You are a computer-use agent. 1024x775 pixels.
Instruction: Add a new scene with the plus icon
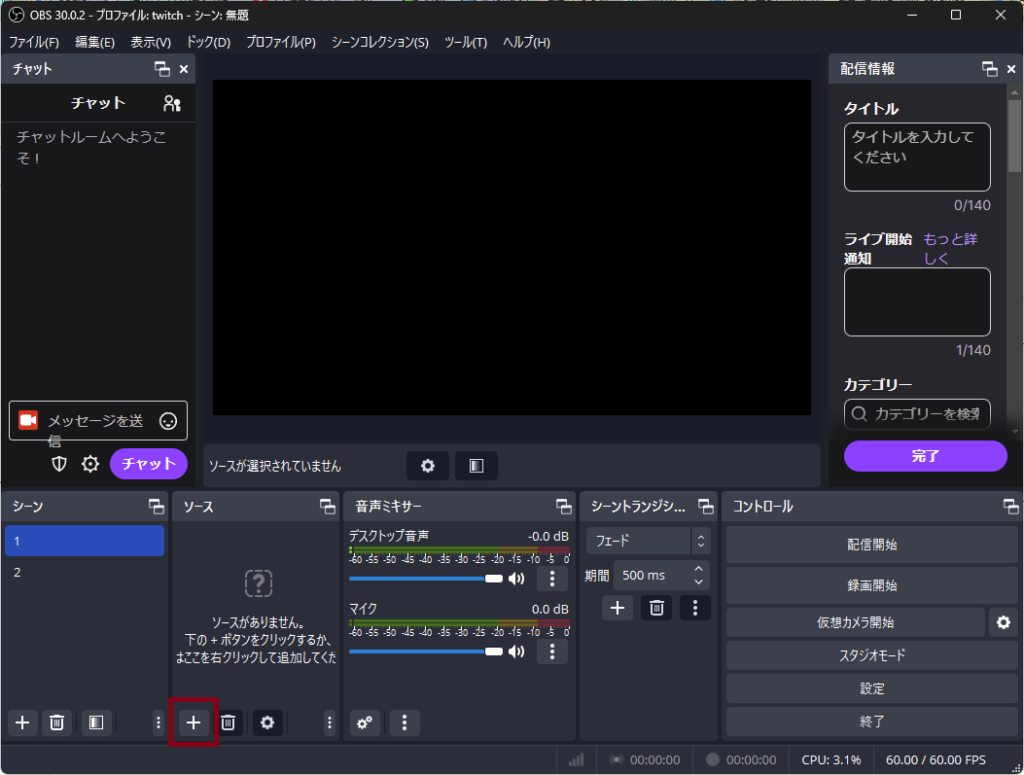(22, 722)
